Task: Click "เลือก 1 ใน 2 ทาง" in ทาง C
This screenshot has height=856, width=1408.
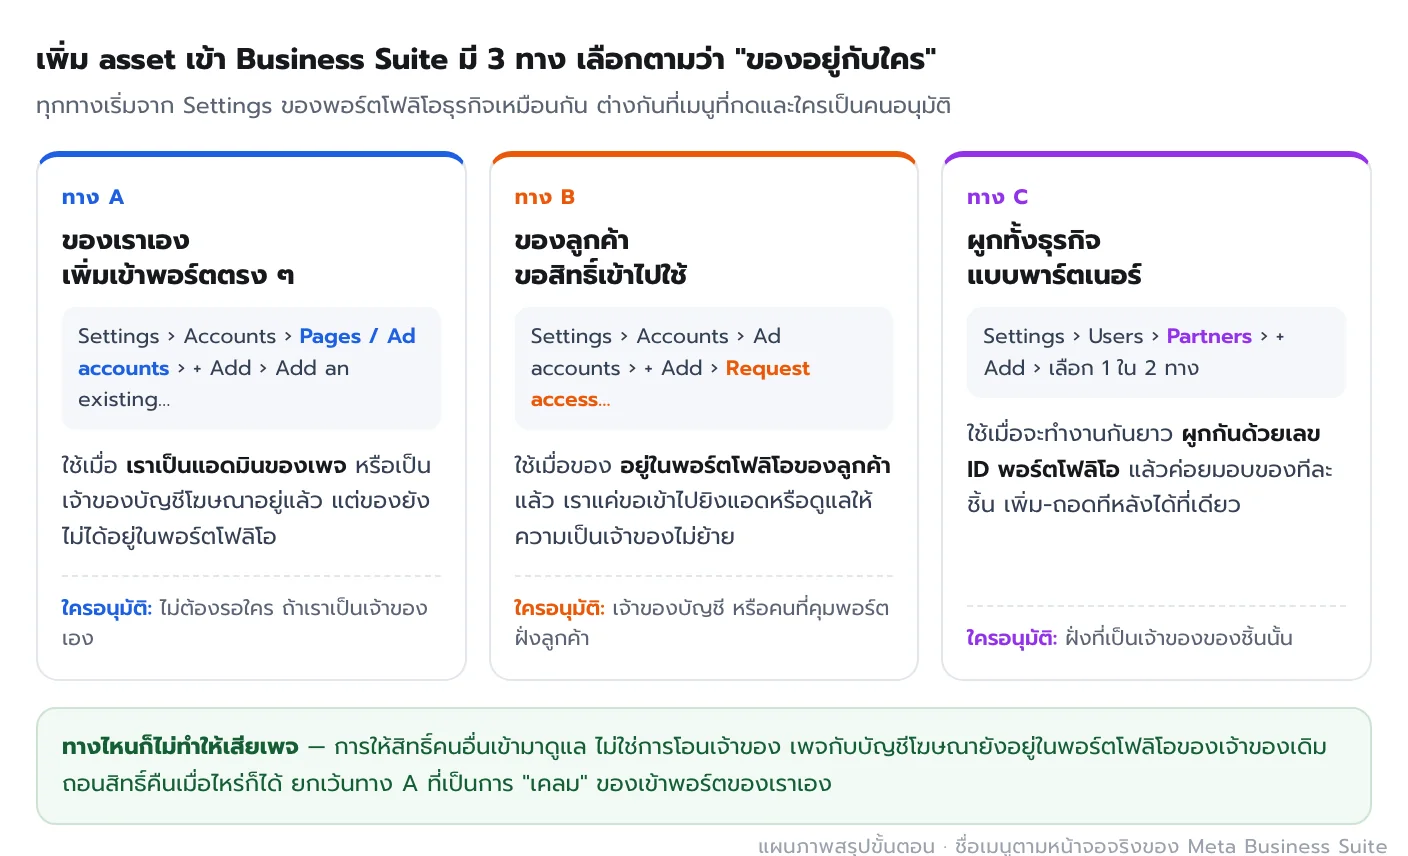Action: click(x=1123, y=368)
